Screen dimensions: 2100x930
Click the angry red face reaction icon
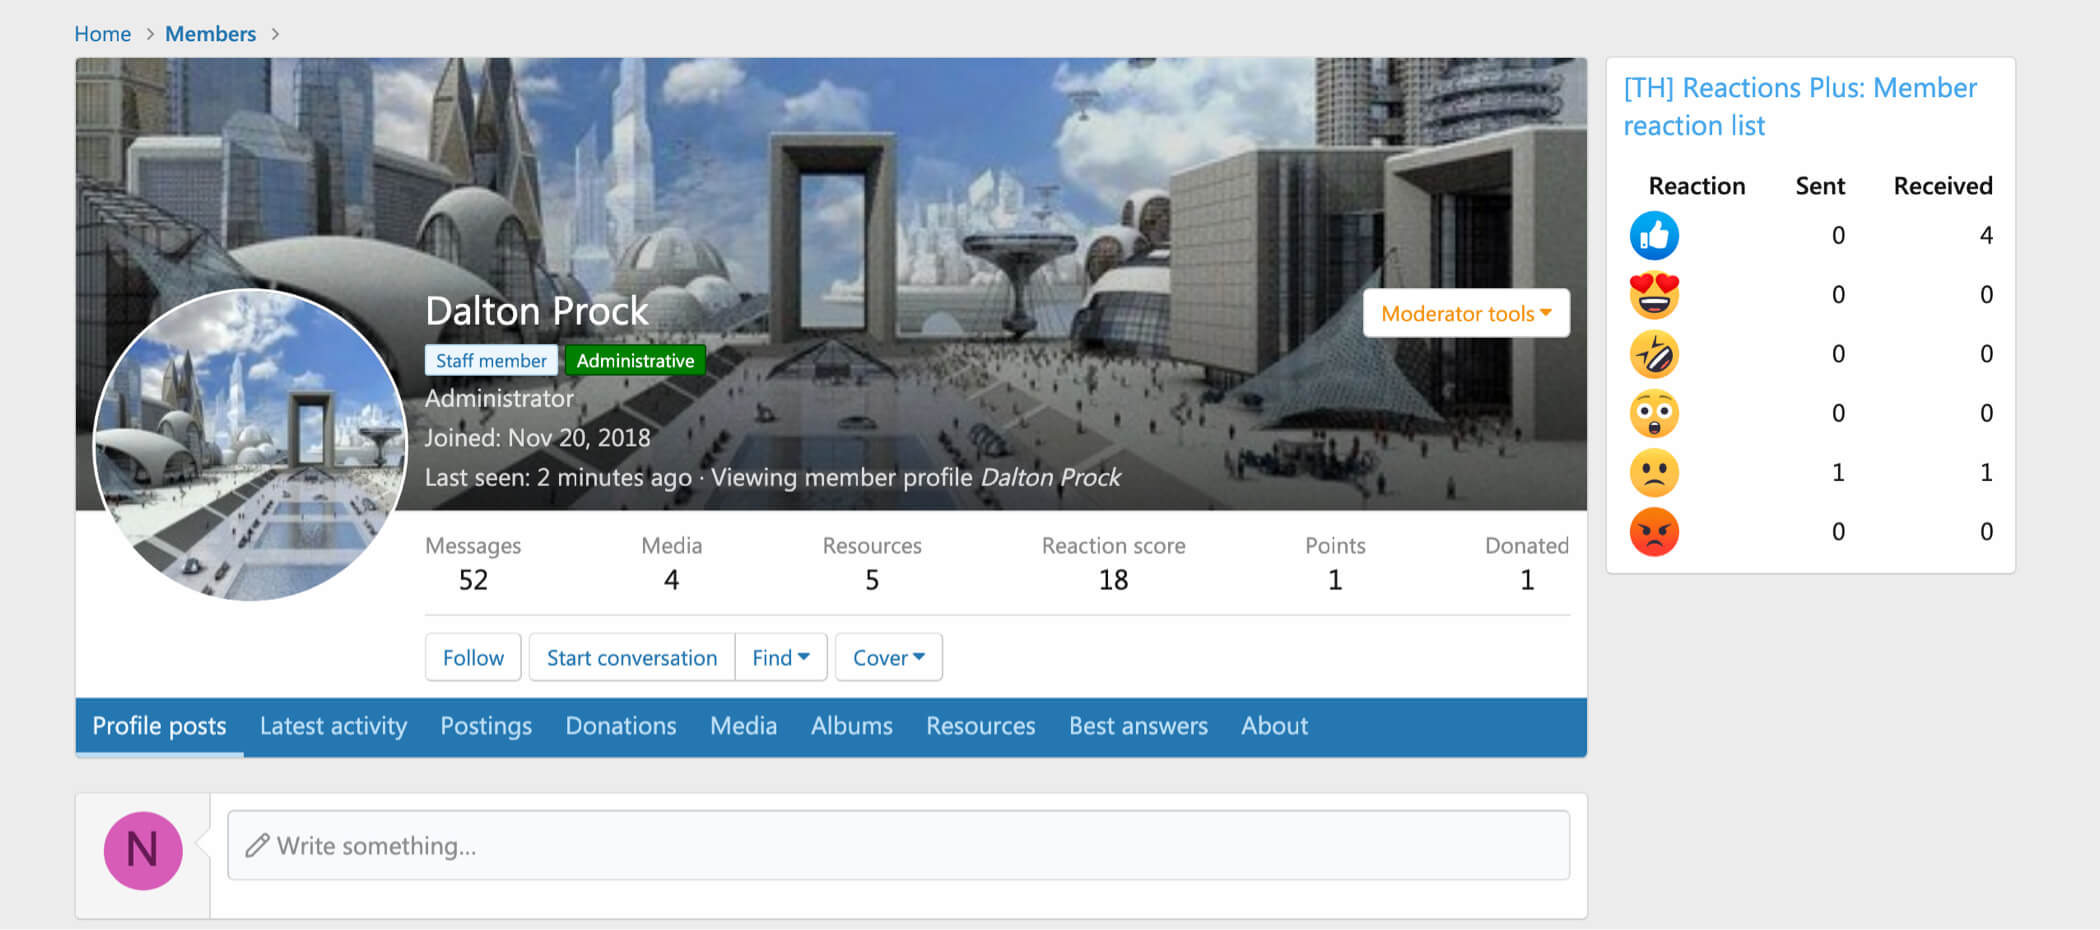pos(1654,531)
